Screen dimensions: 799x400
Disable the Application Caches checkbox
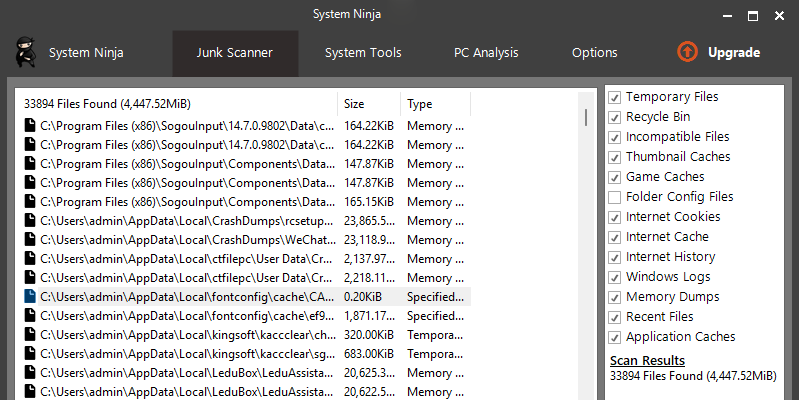(x=615, y=337)
